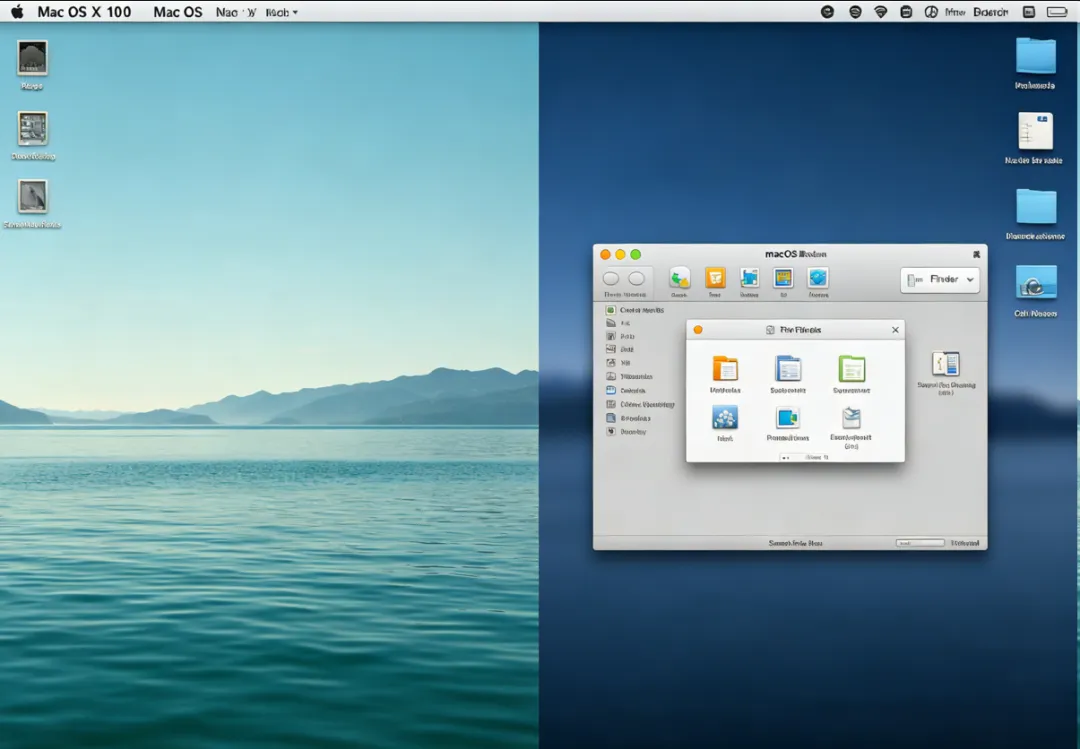Click the green arrow with yellow folder toolbar icon
Screen dimensions: 1080x749
coord(679,278)
